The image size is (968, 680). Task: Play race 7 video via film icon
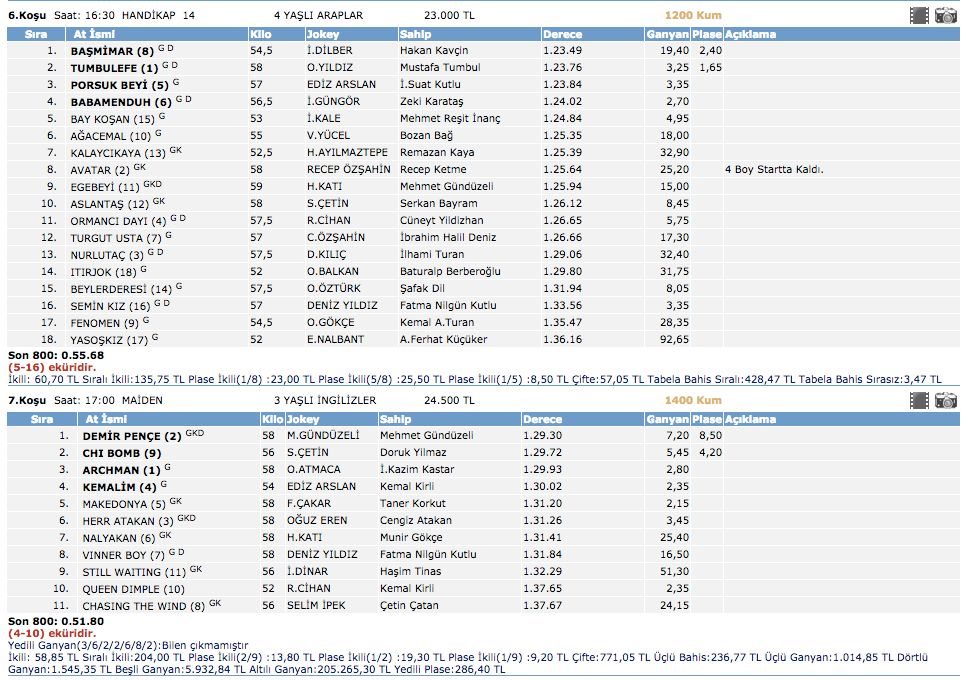coord(919,401)
